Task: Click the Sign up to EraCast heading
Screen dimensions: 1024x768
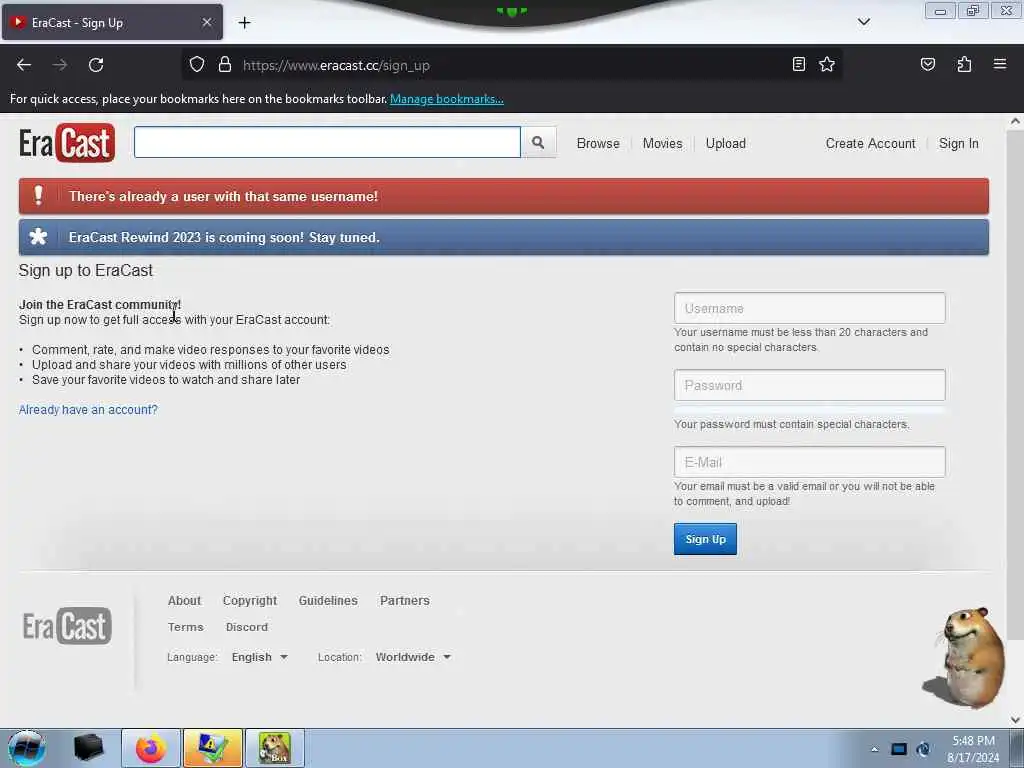Action: coord(86,270)
